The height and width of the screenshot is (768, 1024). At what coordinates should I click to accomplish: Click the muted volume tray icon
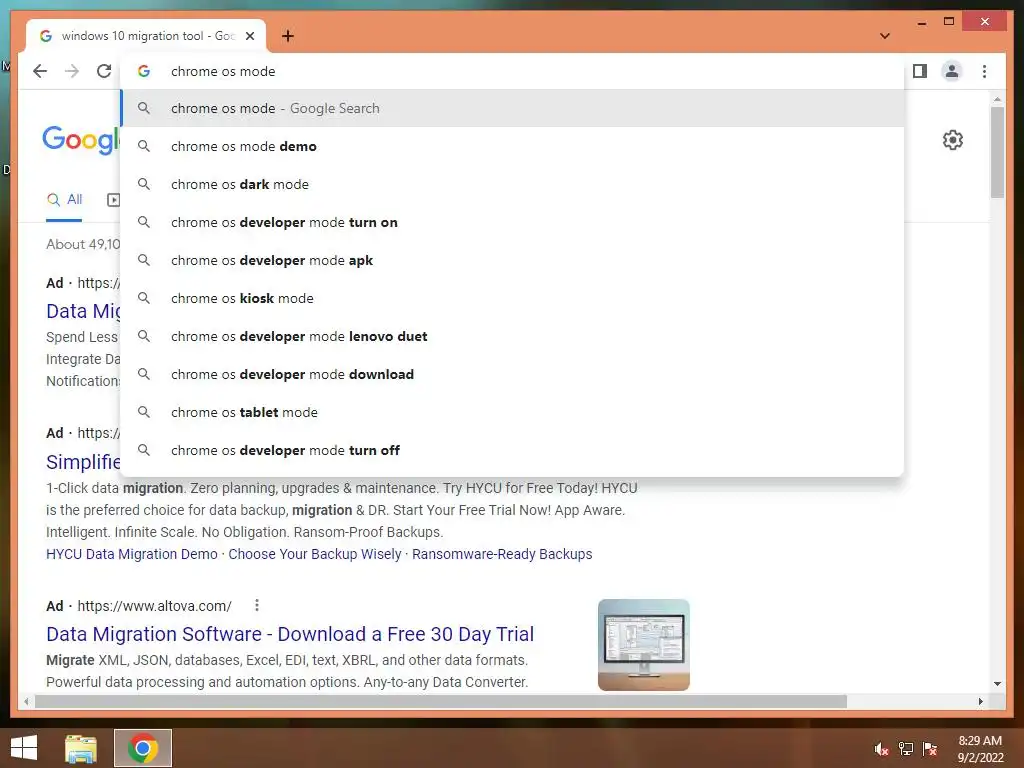click(x=881, y=749)
